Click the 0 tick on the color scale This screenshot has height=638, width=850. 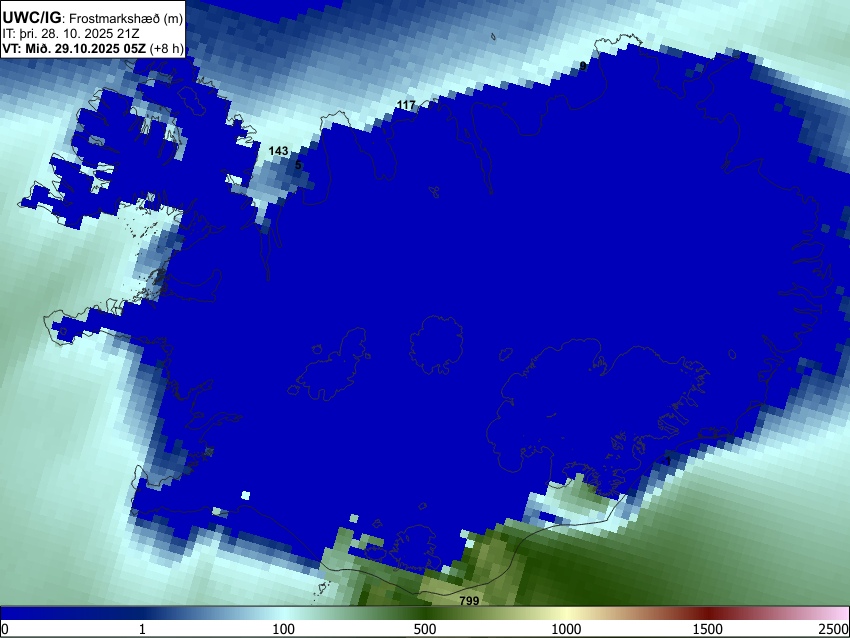(x=5, y=629)
